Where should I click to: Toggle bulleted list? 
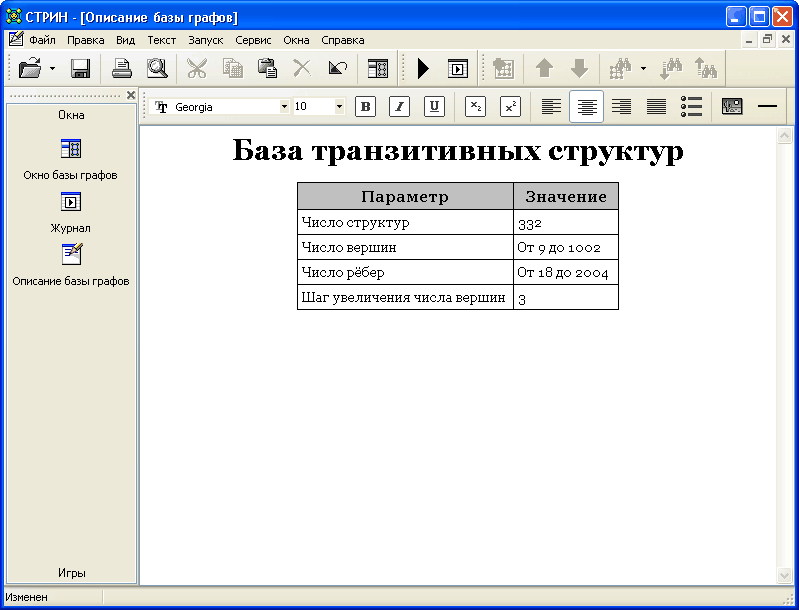(691, 107)
